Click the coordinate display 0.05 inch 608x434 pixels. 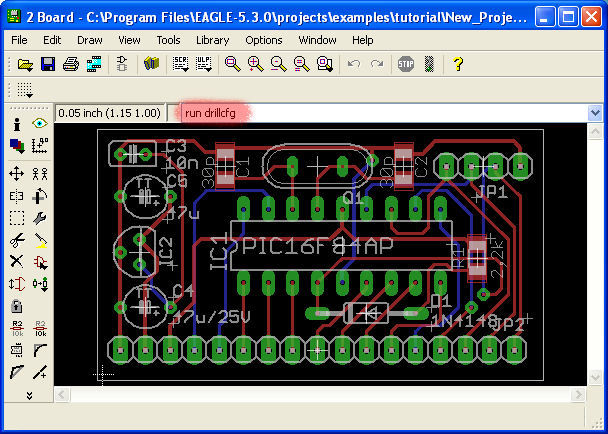(110, 113)
